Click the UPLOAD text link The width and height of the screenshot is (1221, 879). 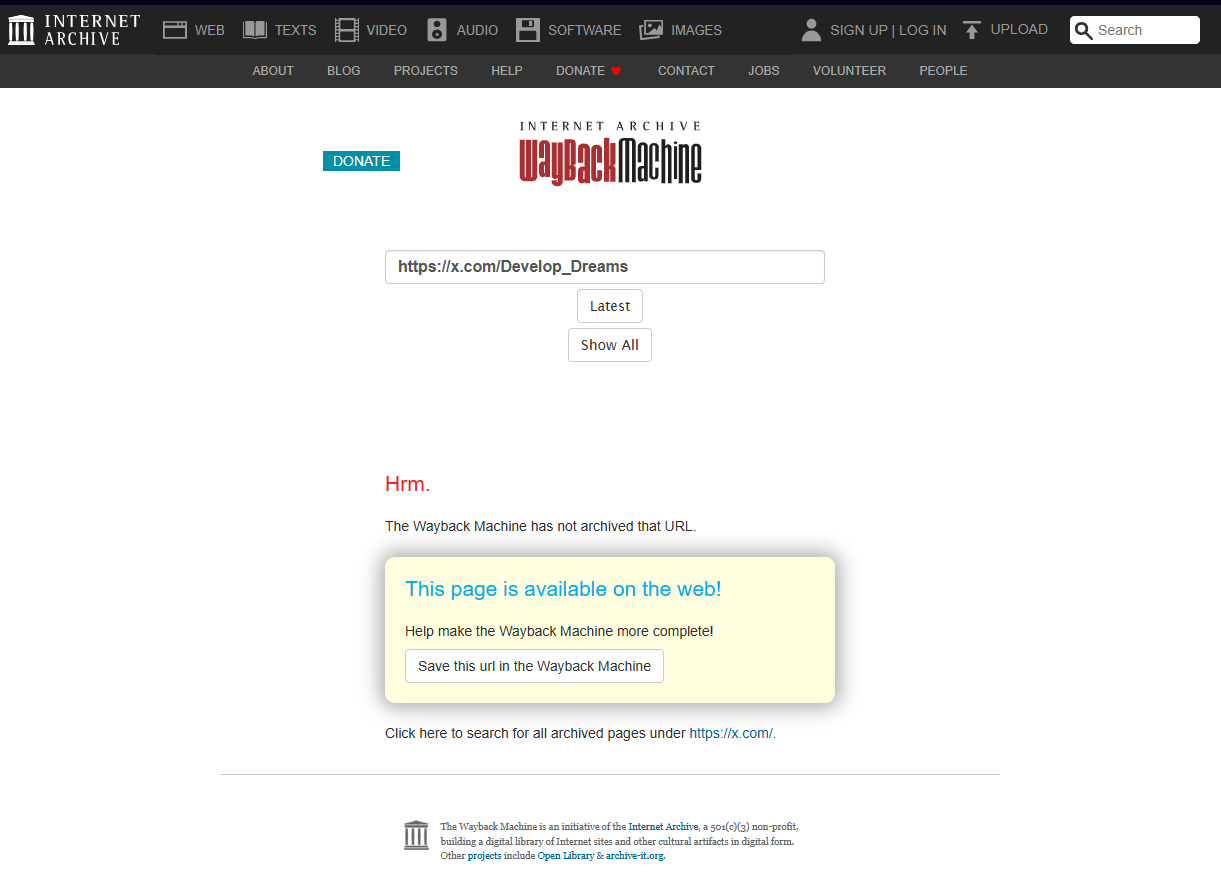[x=1019, y=30]
